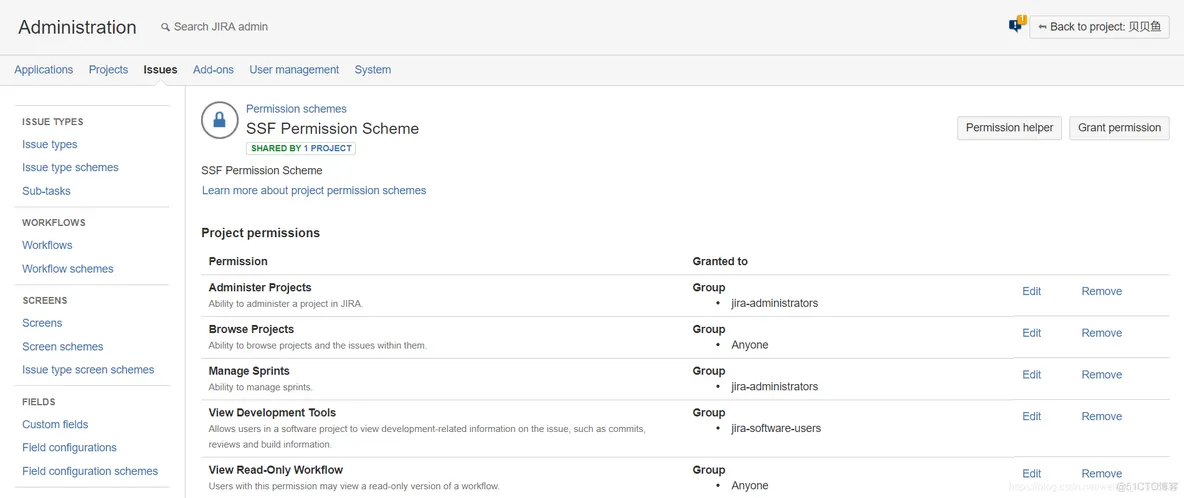Open the Applications tab
This screenshot has height=498, width=1184.
pos(44,69)
